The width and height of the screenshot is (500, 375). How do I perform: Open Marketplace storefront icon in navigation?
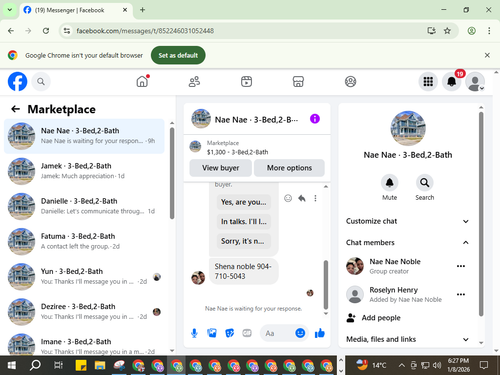point(298,81)
